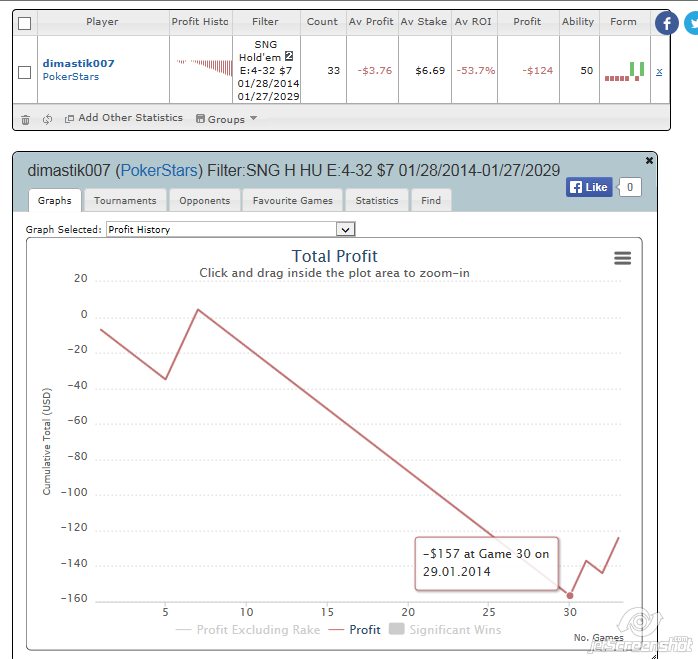Click the Ability value 50
698x659 pixels.
tap(587, 71)
